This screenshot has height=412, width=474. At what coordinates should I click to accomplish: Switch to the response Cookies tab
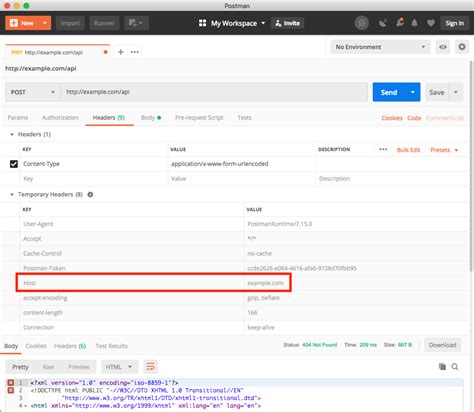coord(36,346)
